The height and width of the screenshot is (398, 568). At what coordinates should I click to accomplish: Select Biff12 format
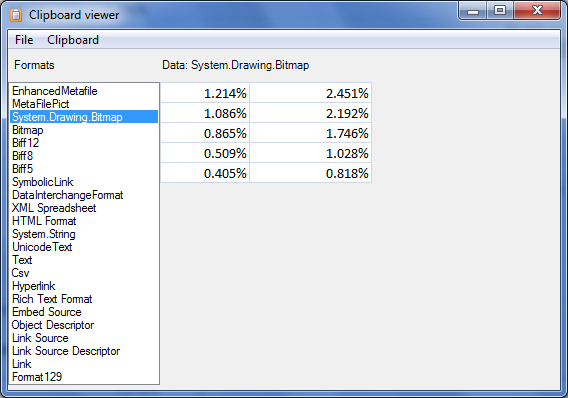84,143
